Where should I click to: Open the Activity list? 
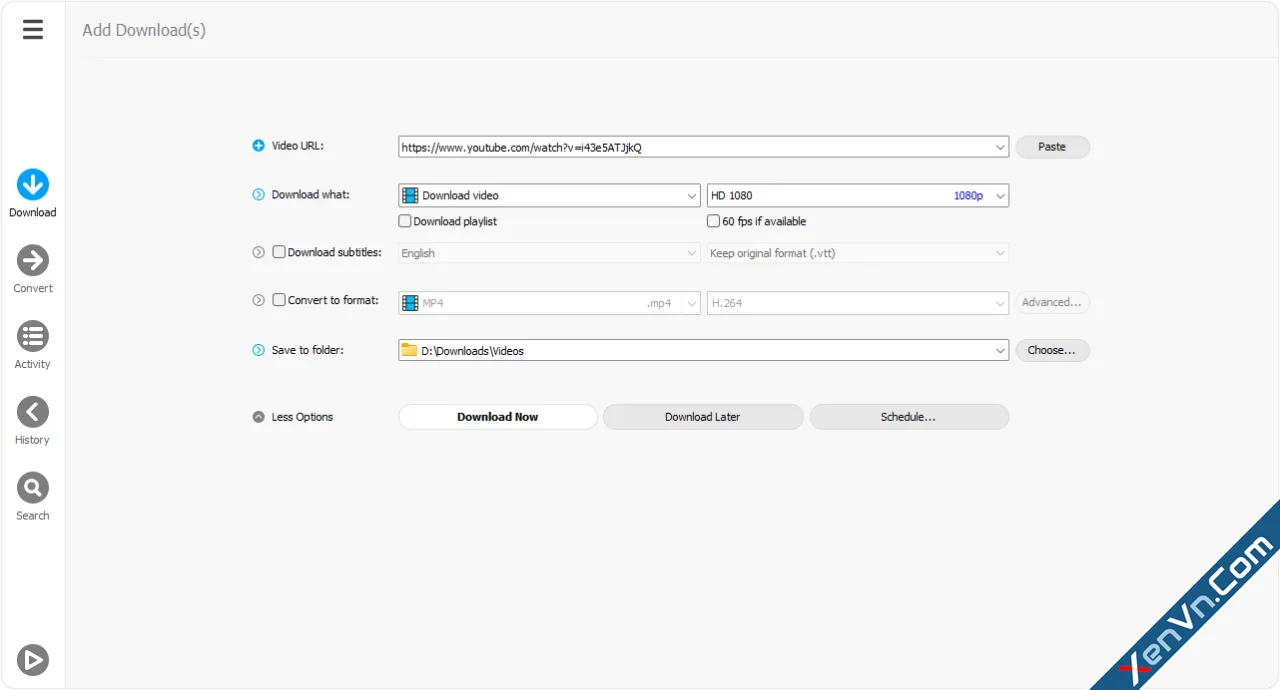(x=33, y=346)
